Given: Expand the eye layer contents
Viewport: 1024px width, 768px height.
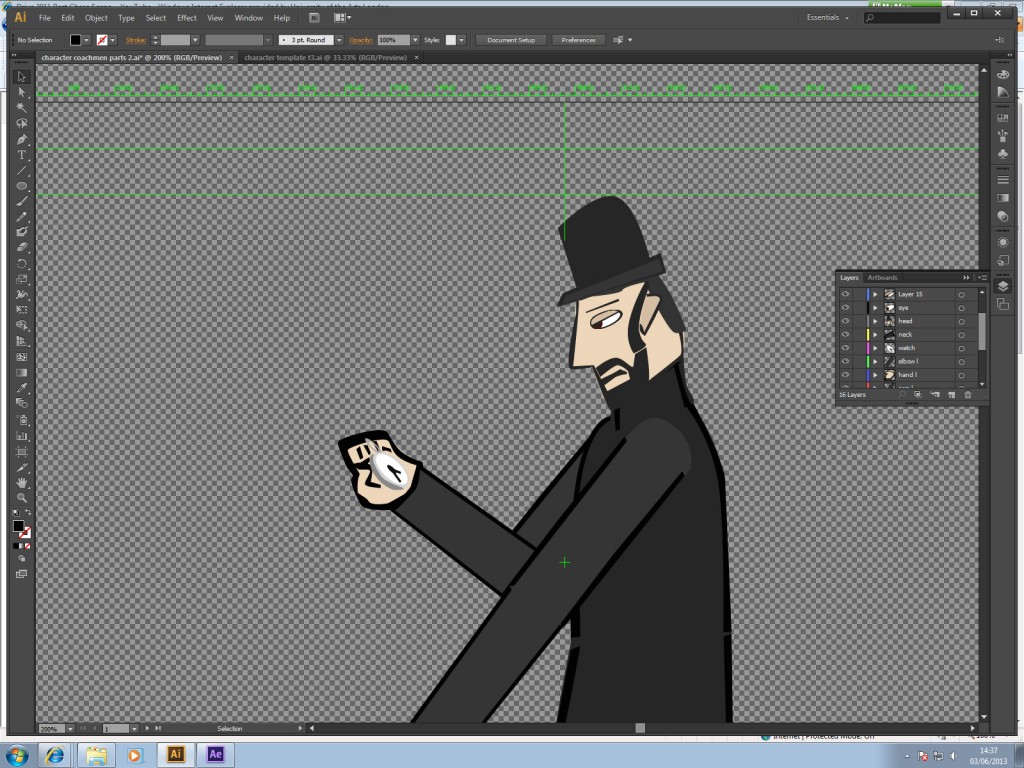Looking at the screenshot, I should pos(875,308).
